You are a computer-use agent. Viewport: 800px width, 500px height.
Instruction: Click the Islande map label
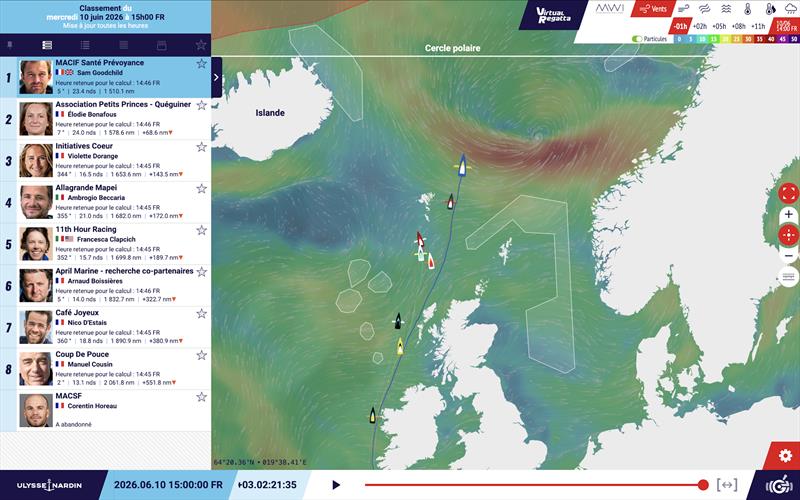pos(270,113)
